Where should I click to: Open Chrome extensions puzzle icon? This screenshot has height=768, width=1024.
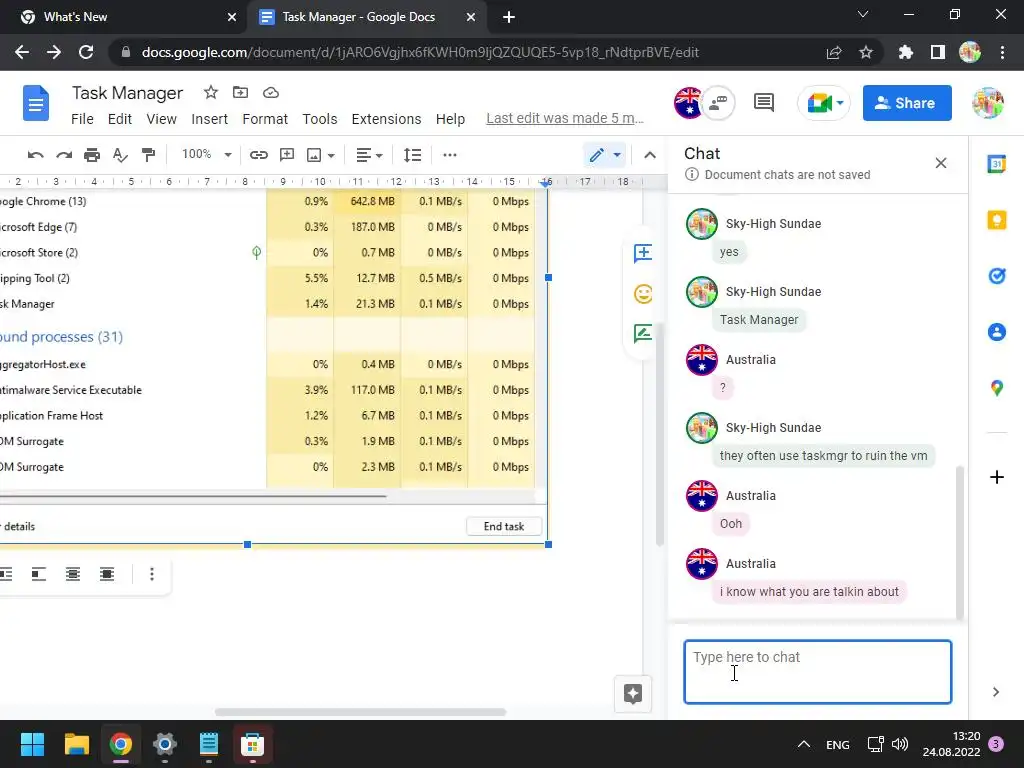906,52
